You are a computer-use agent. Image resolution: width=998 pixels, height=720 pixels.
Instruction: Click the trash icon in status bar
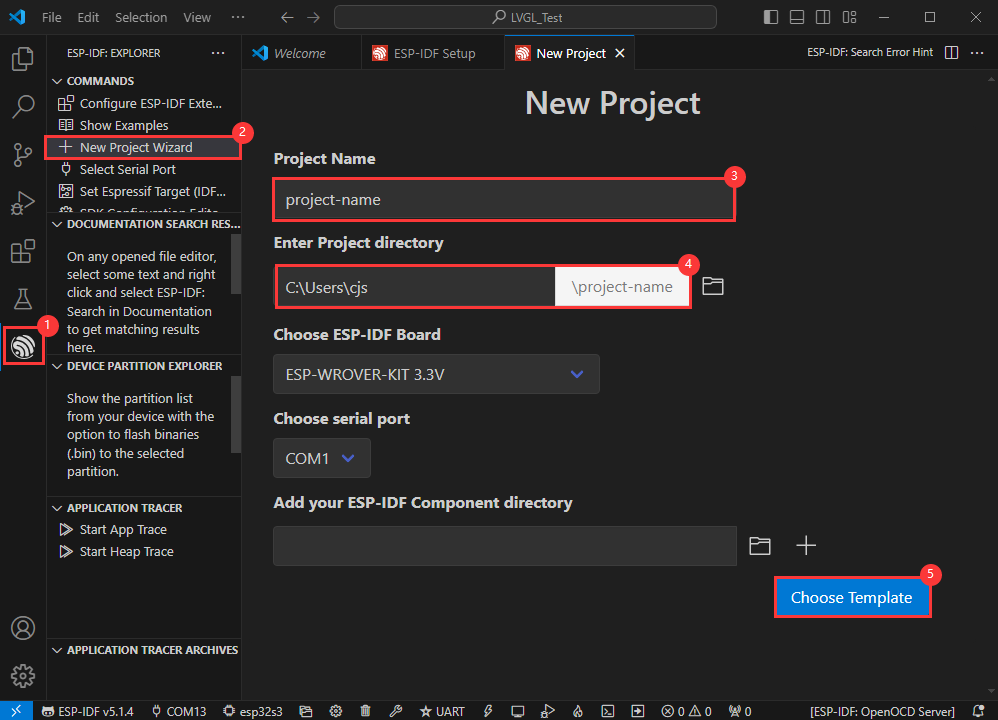tap(365, 711)
